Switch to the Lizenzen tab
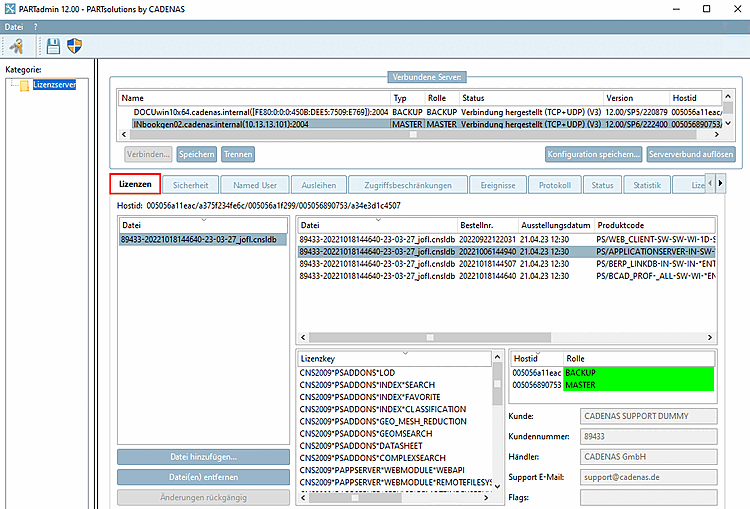This screenshot has height=509, width=750. pos(135,184)
